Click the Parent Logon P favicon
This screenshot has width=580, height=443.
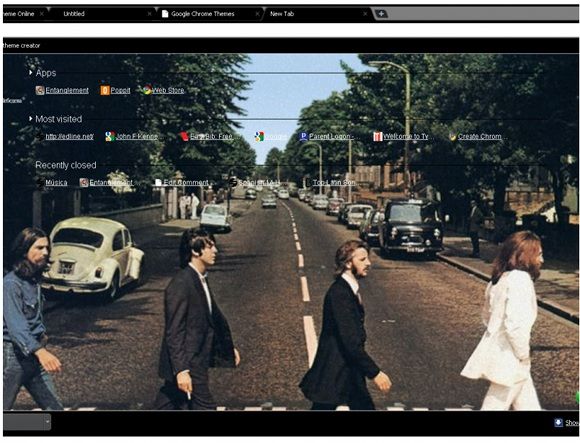[x=303, y=136]
